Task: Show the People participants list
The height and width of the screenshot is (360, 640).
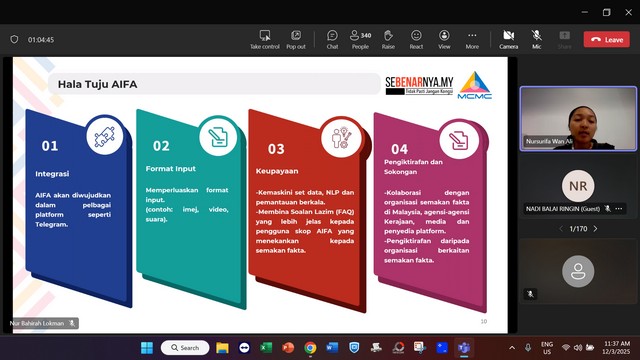Action: [360, 40]
